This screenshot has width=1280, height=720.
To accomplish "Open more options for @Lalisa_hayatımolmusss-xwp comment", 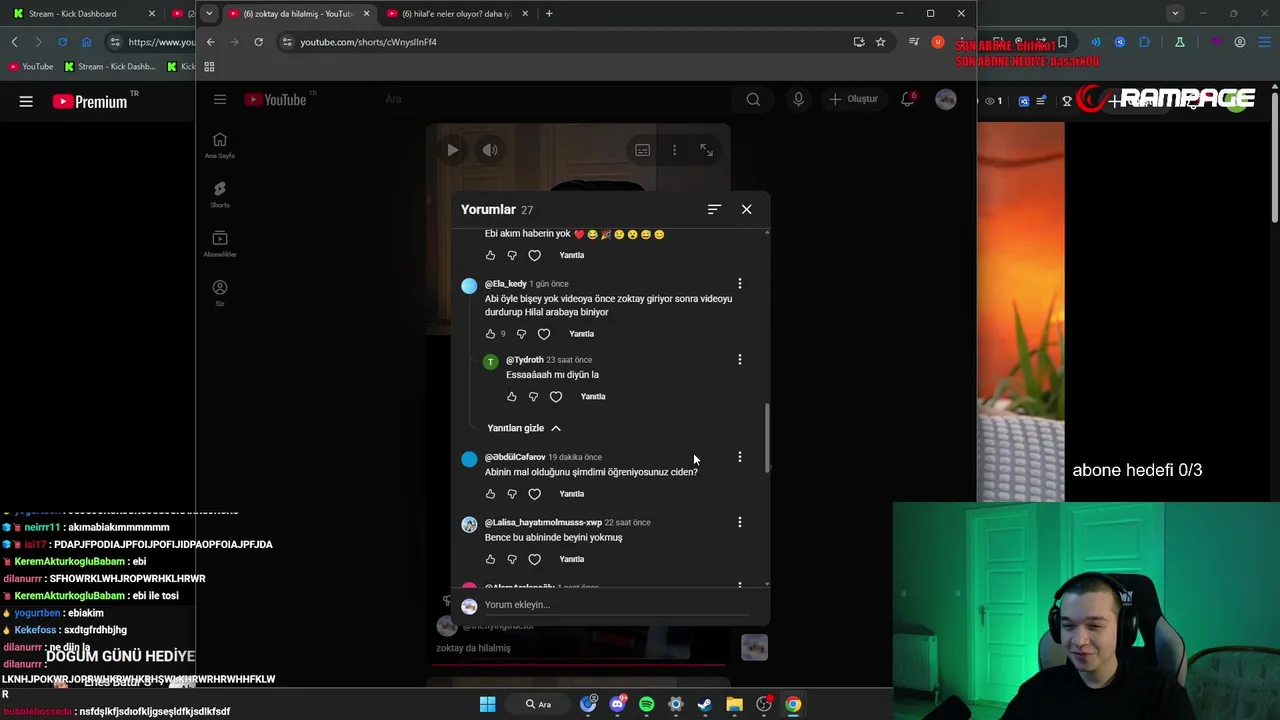I will [740, 522].
